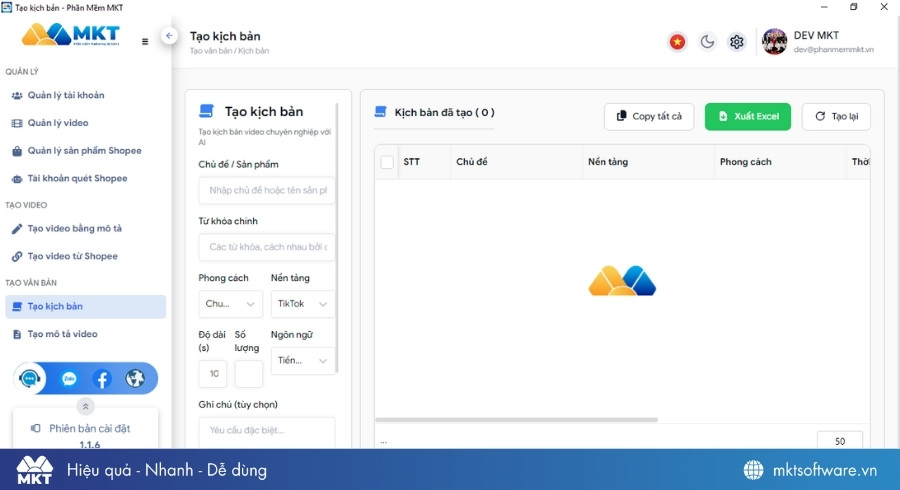Viewport: 900px width, 490px height.
Task: Click Tạo văn bản / Kịch bản breadcrumb
Action: tap(230, 51)
